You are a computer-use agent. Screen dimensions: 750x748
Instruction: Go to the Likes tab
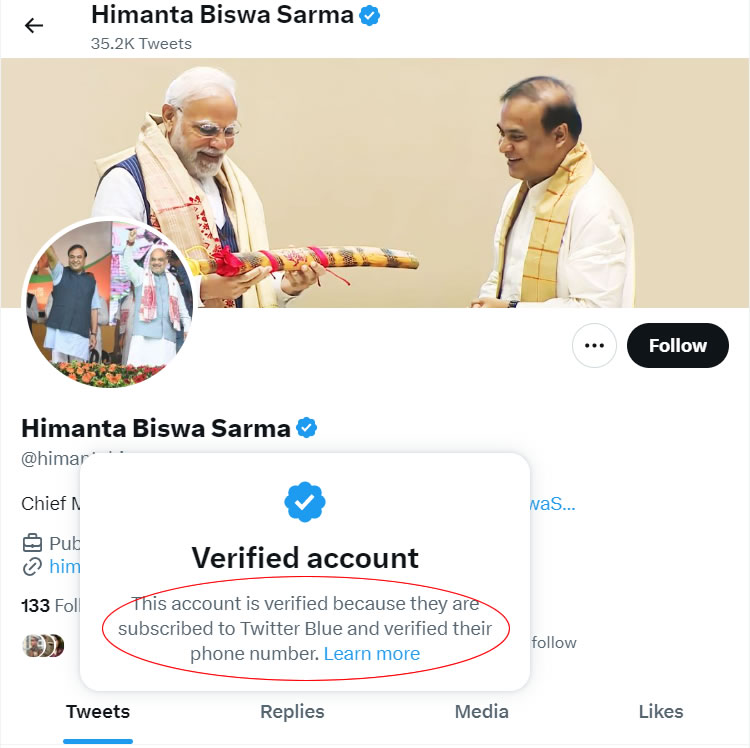coord(661,712)
